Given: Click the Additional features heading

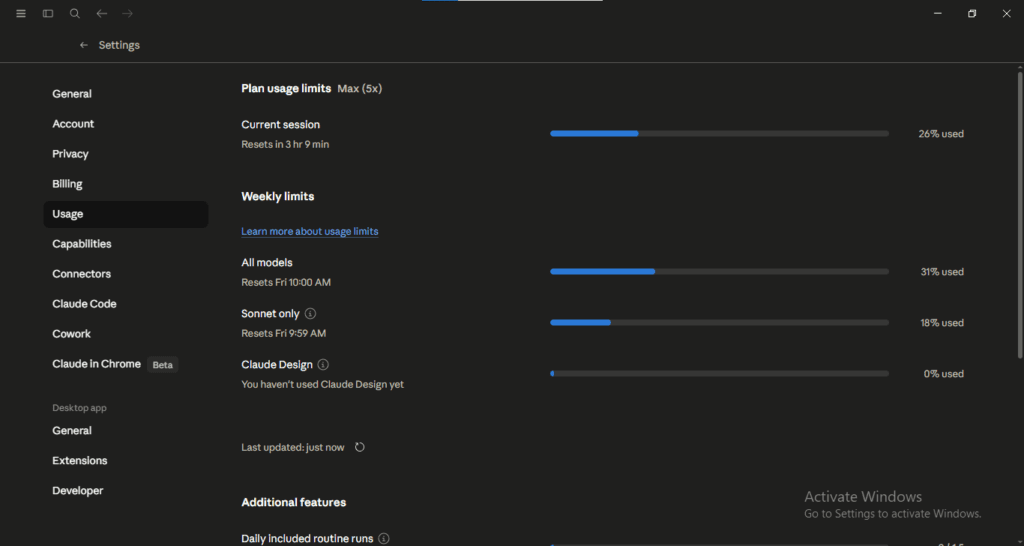Looking at the screenshot, I should click(x=294, y=502).
